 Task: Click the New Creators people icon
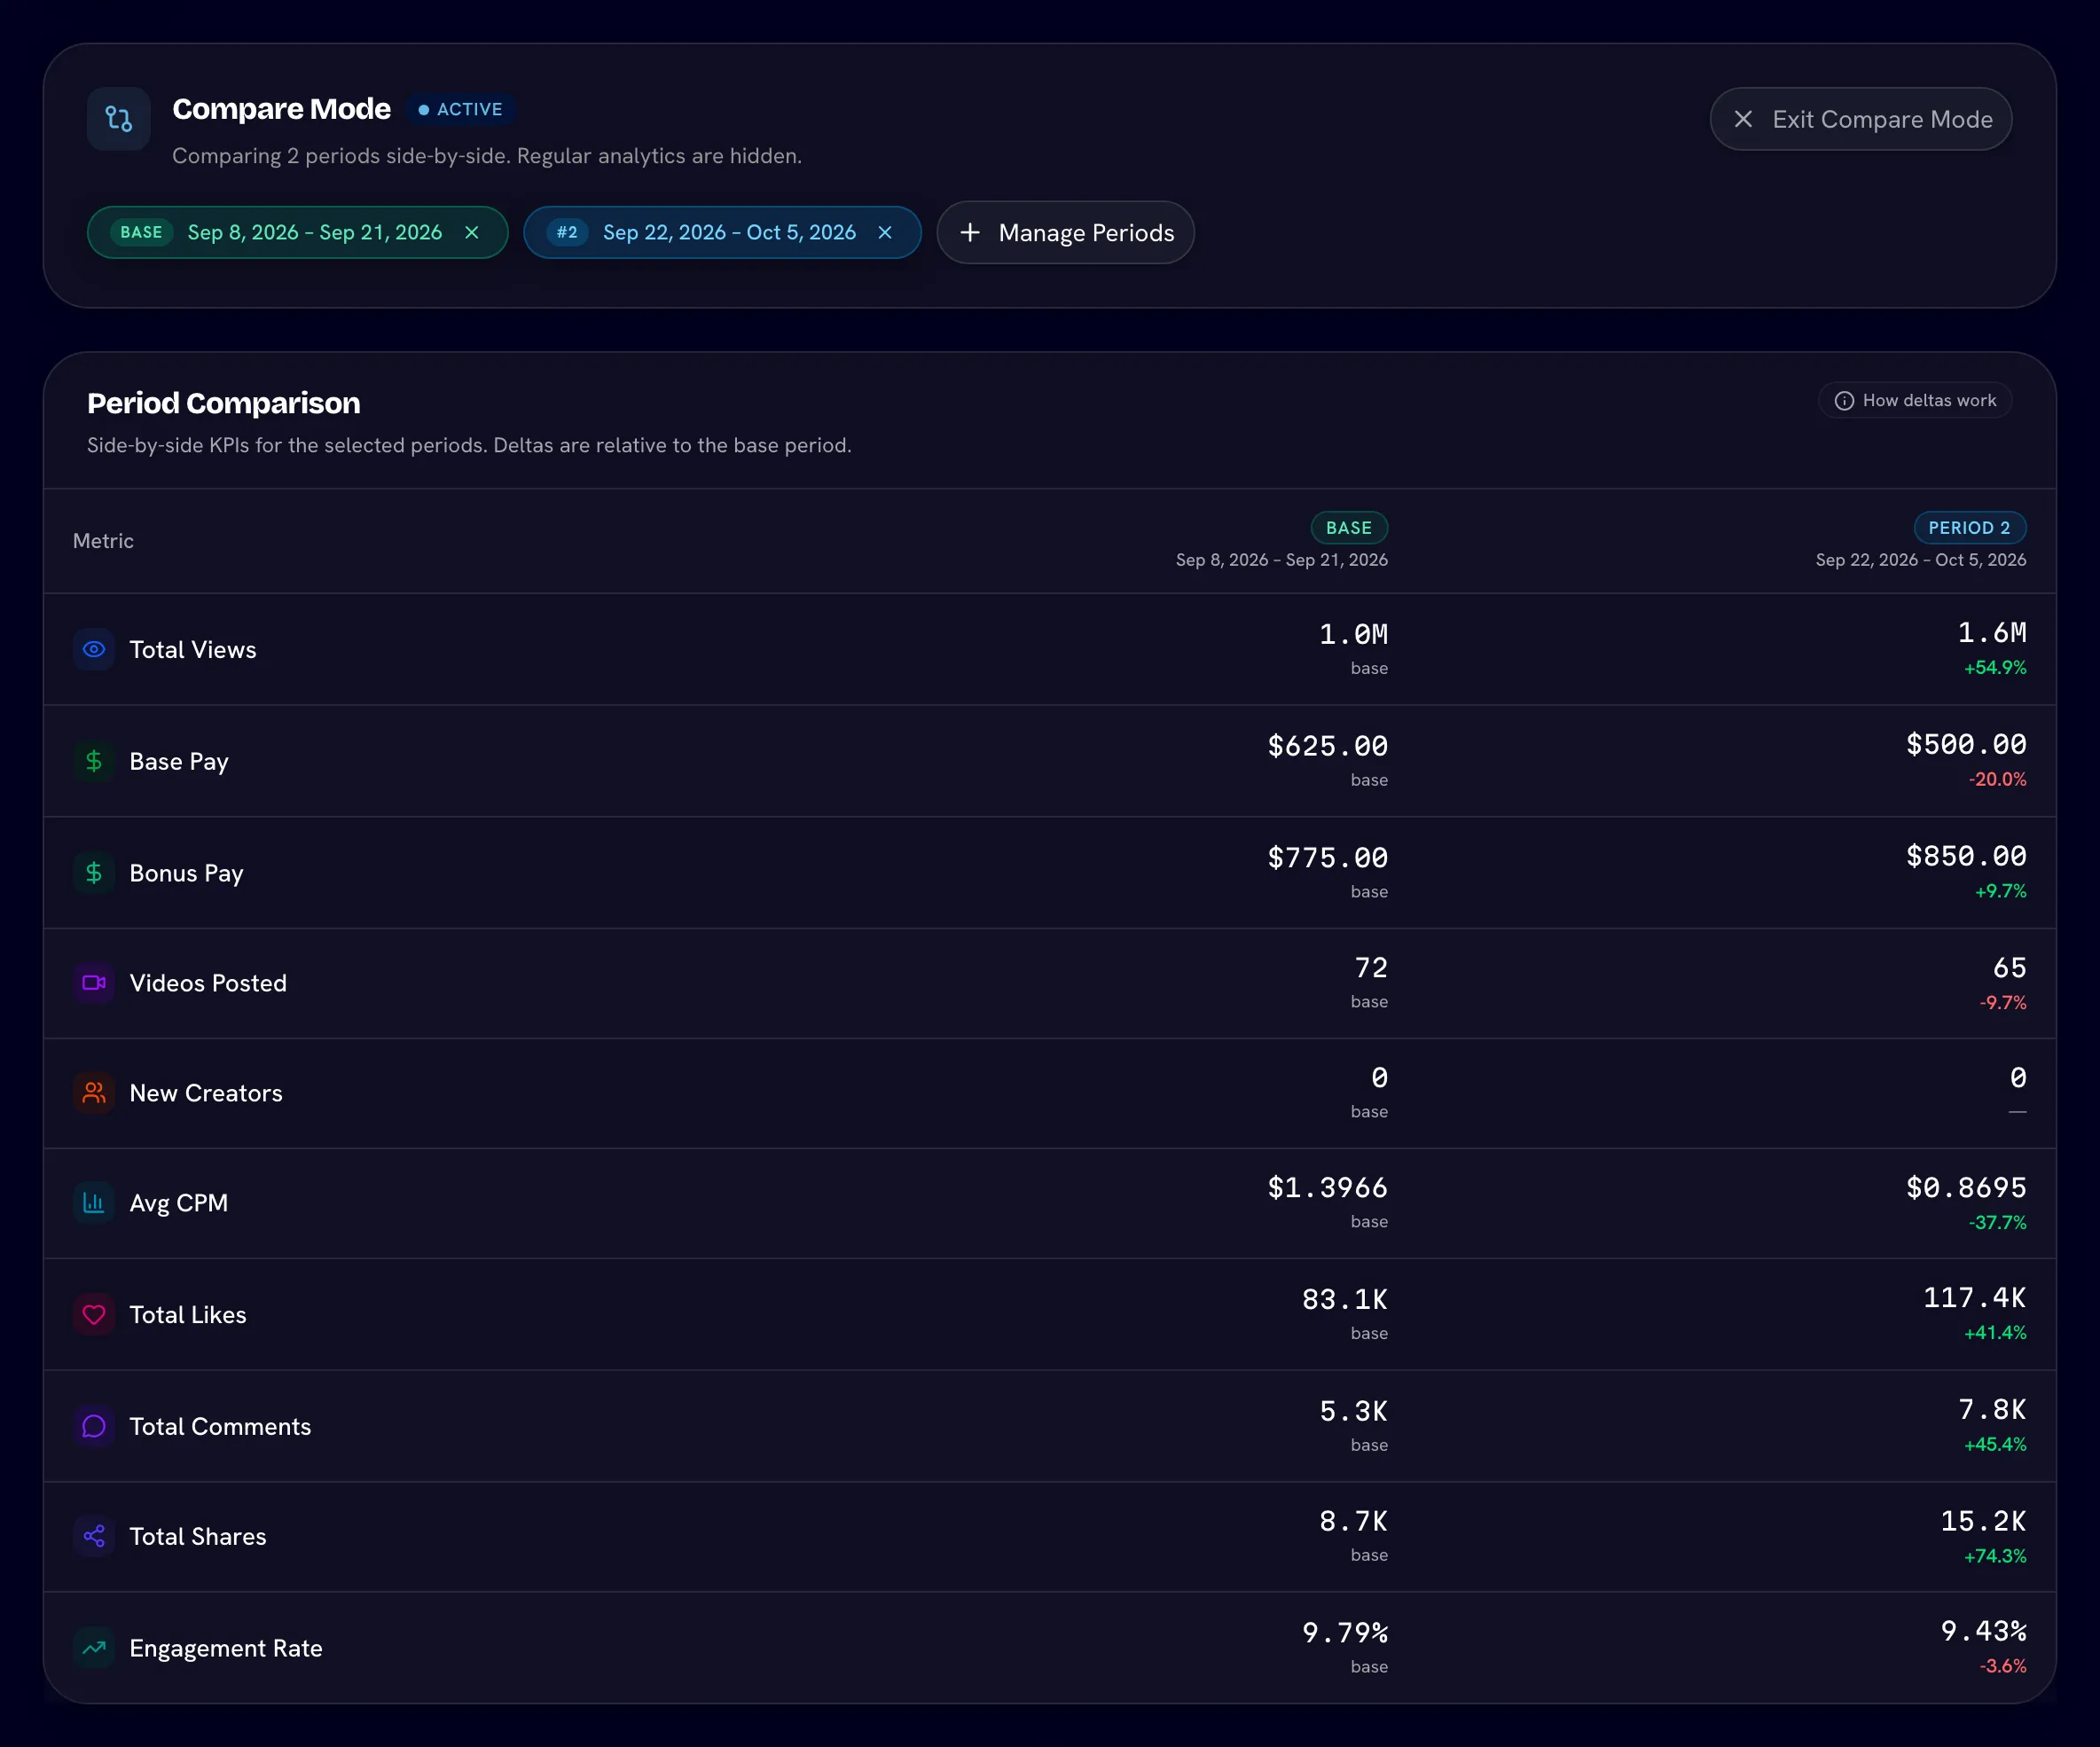(94, 1093)
